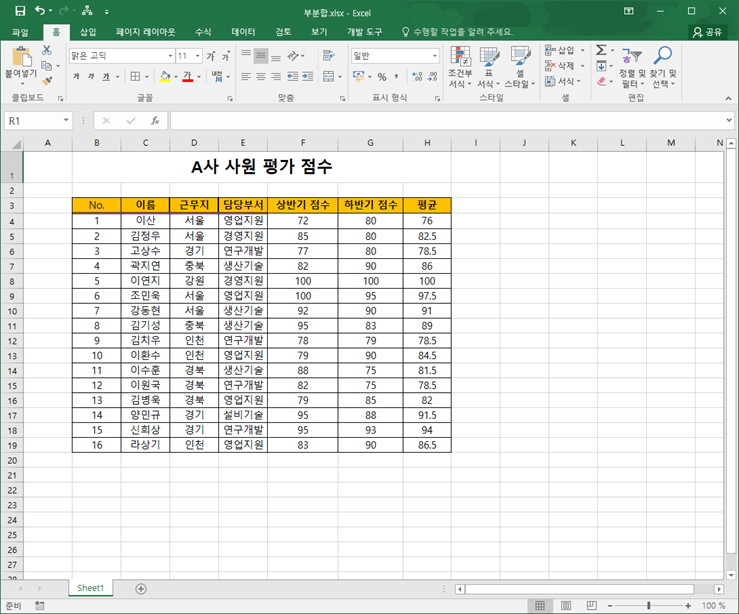Click the Cut scissors icon
This screenshot has width=739, height=614.
47,50
